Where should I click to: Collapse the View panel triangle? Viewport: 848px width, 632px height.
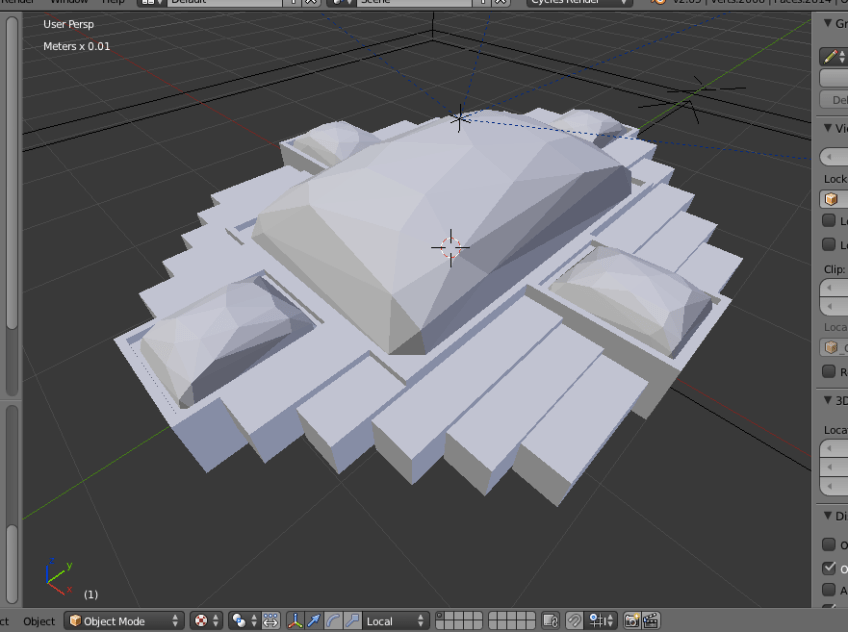(x=828, y=128)
